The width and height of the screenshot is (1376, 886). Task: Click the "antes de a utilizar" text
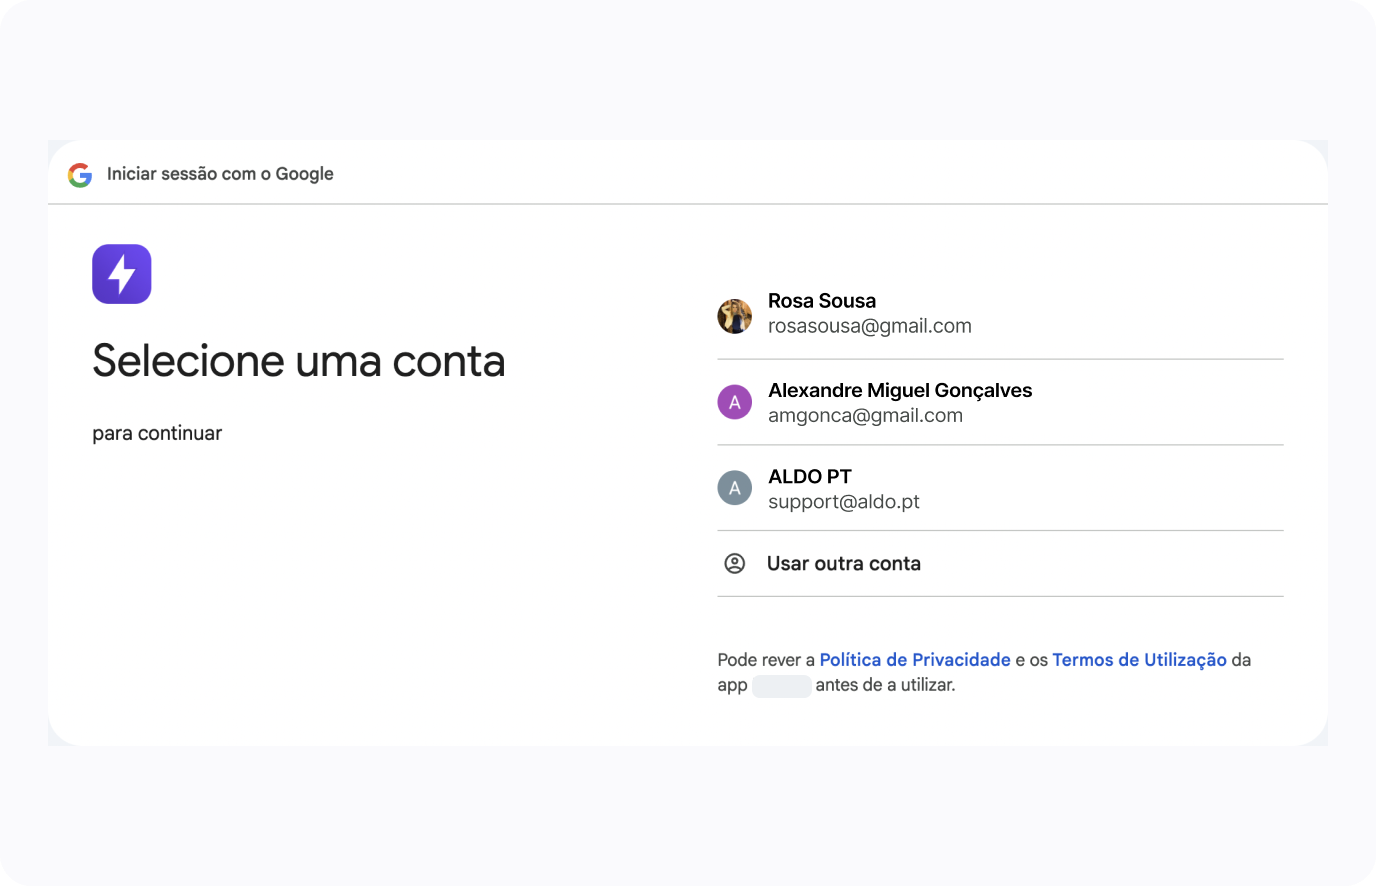point(885,685)
